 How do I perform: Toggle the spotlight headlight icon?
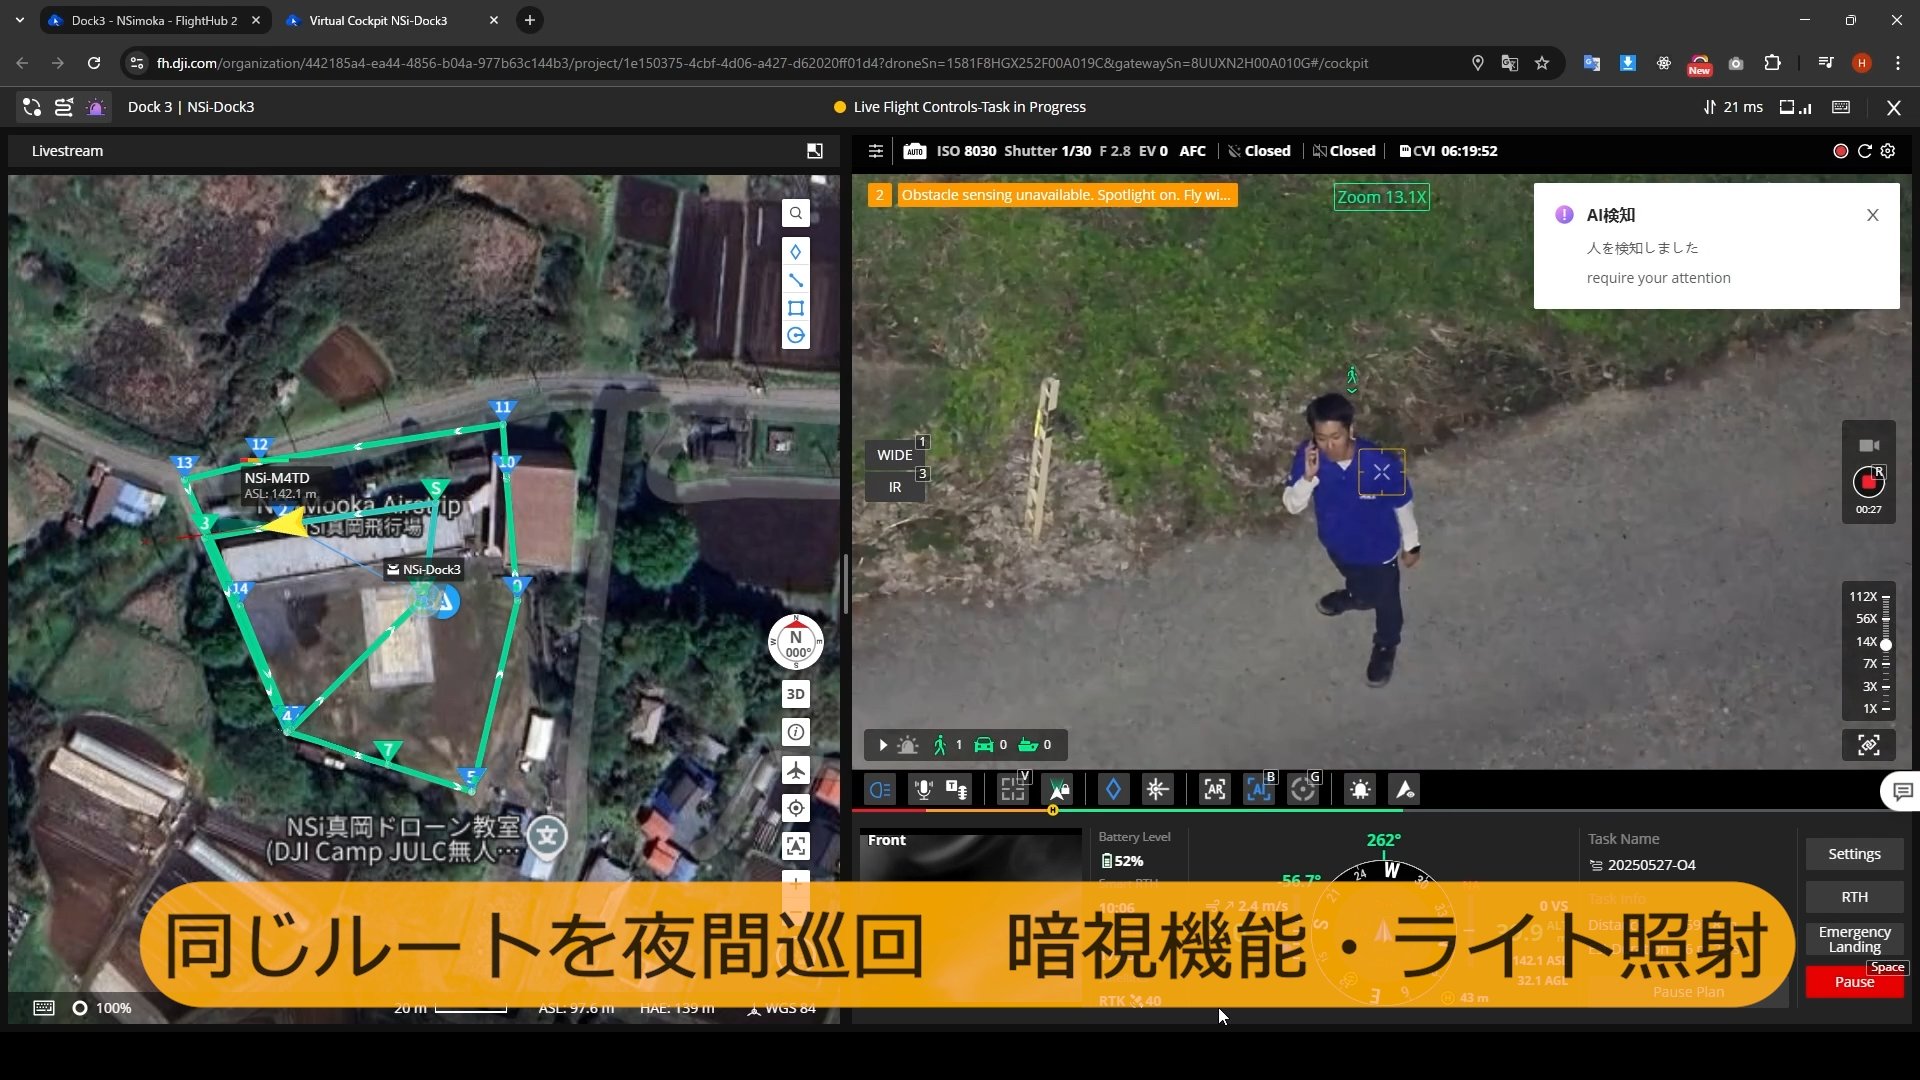pyautogui.click(x=880, y=790)
